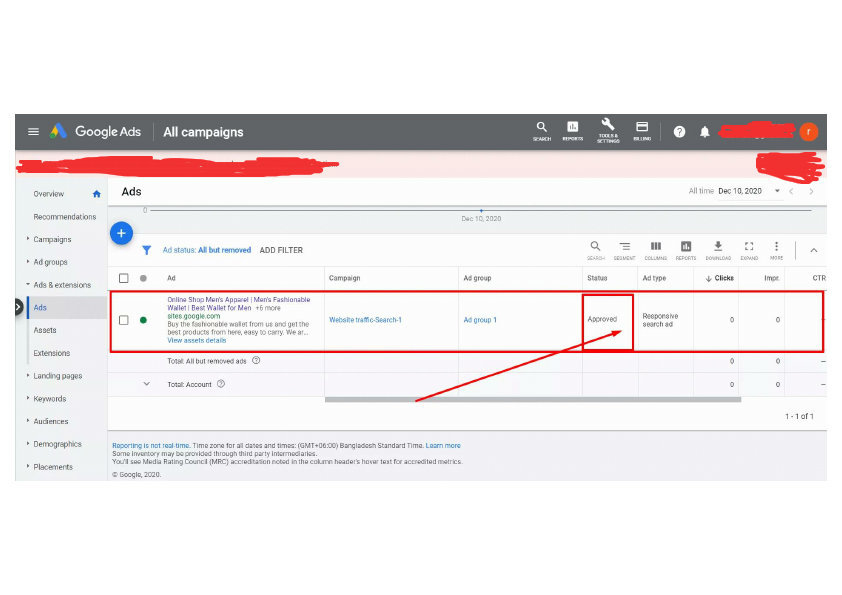Open the hamburger main menu
The image size is (842, 595).
click(x=33, y=132)
